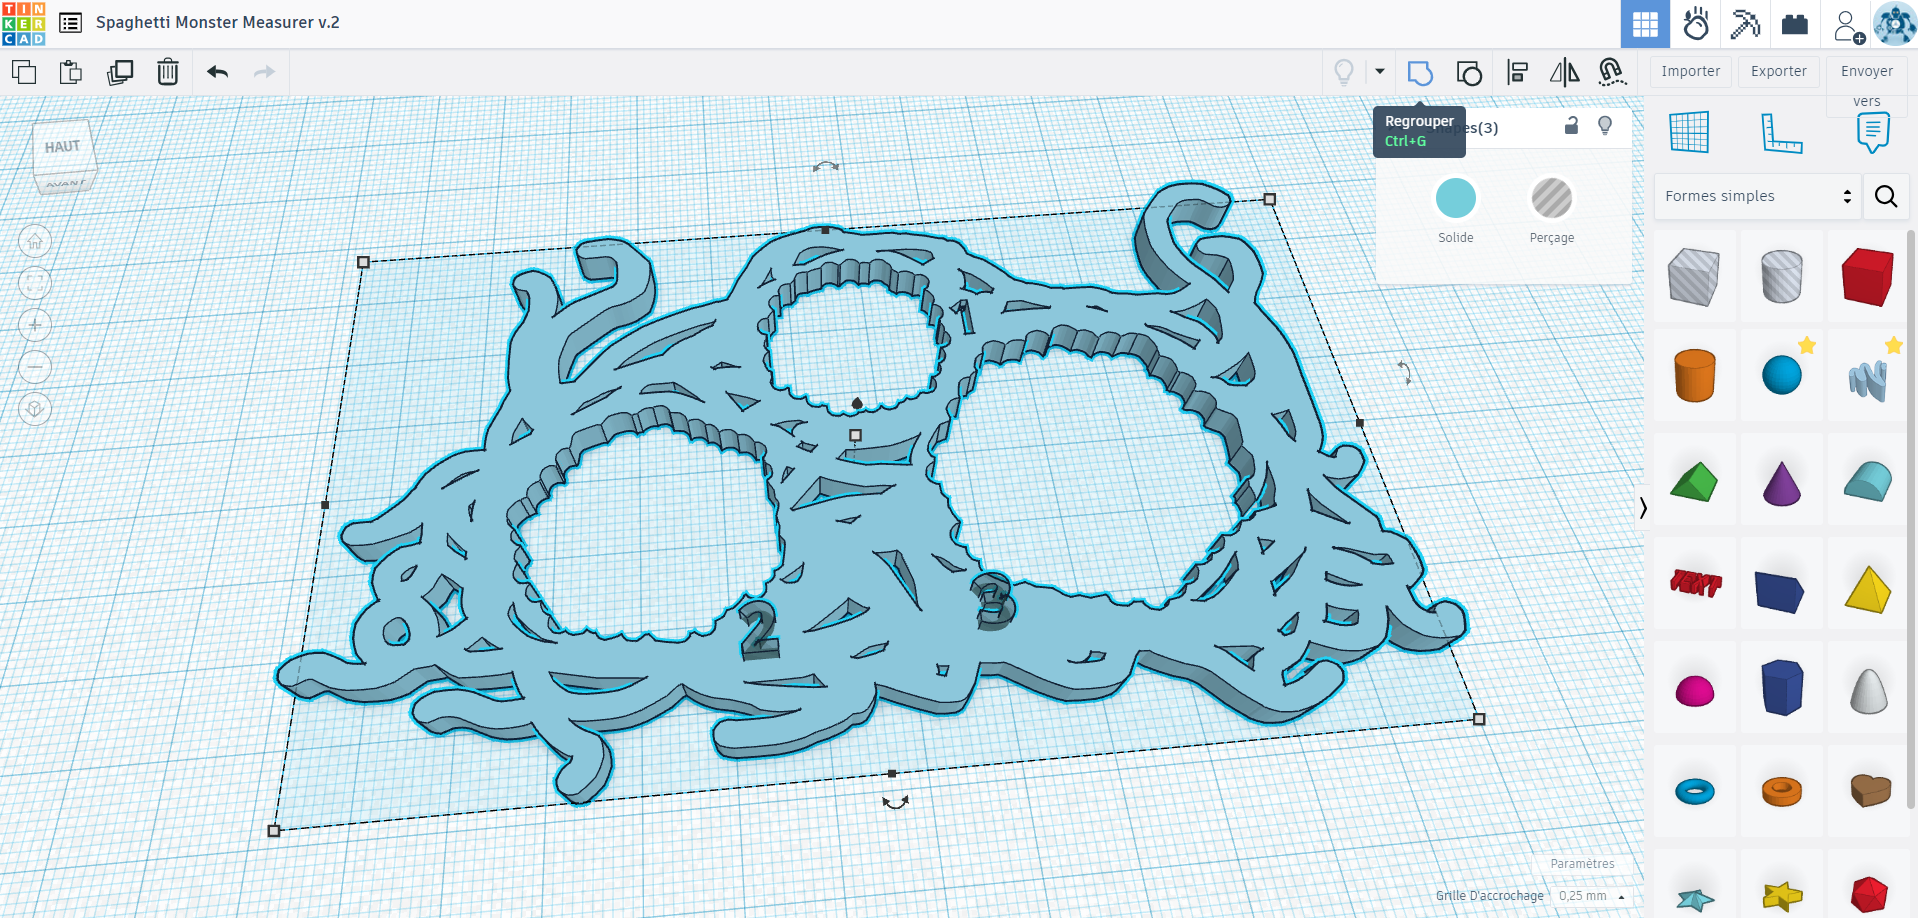Open the user profile avatar
Image resolution: width=1918 pixels, height=918 pixels.
tap(1894, 24)
